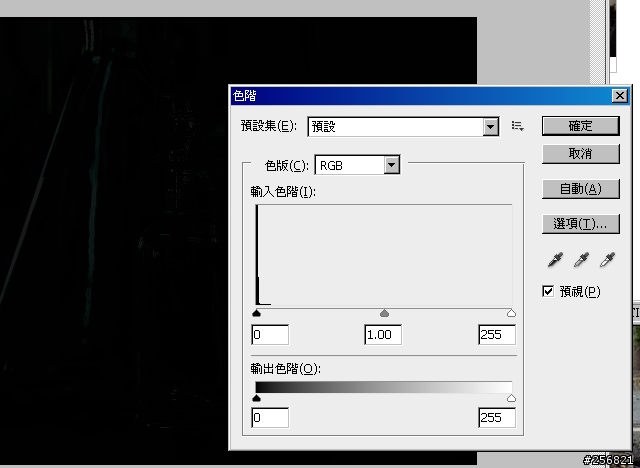This screenshot has height=468, width=640.
Task: Click the 輸出色階 label
Action: (285, 368)
